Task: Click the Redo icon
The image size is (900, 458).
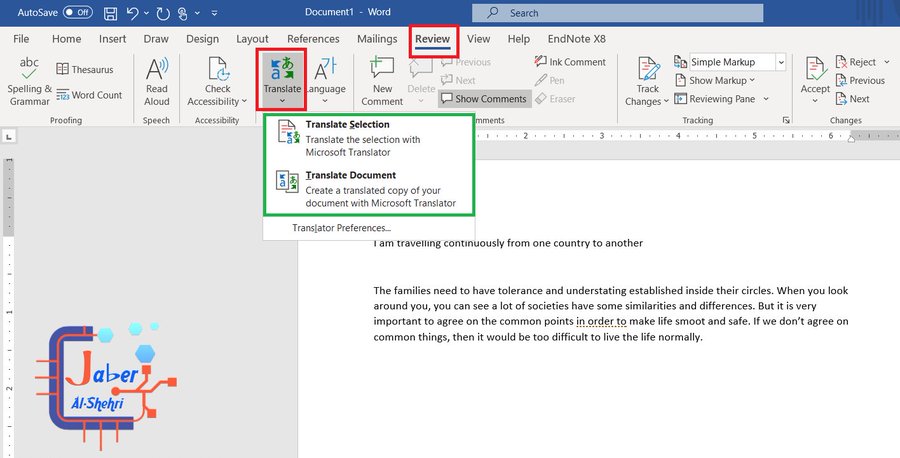Action: tap(162, 13)
